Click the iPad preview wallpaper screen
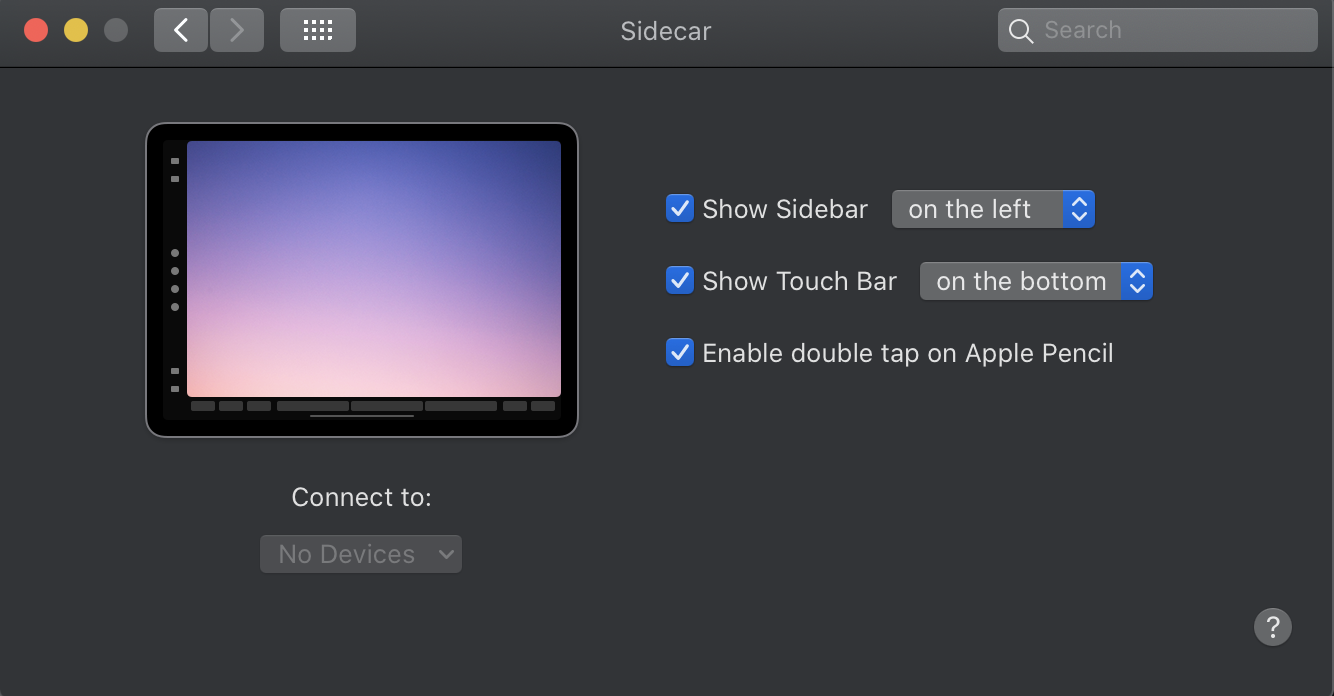This screenshot has width=1334, height=696. (x=373, y=268)
